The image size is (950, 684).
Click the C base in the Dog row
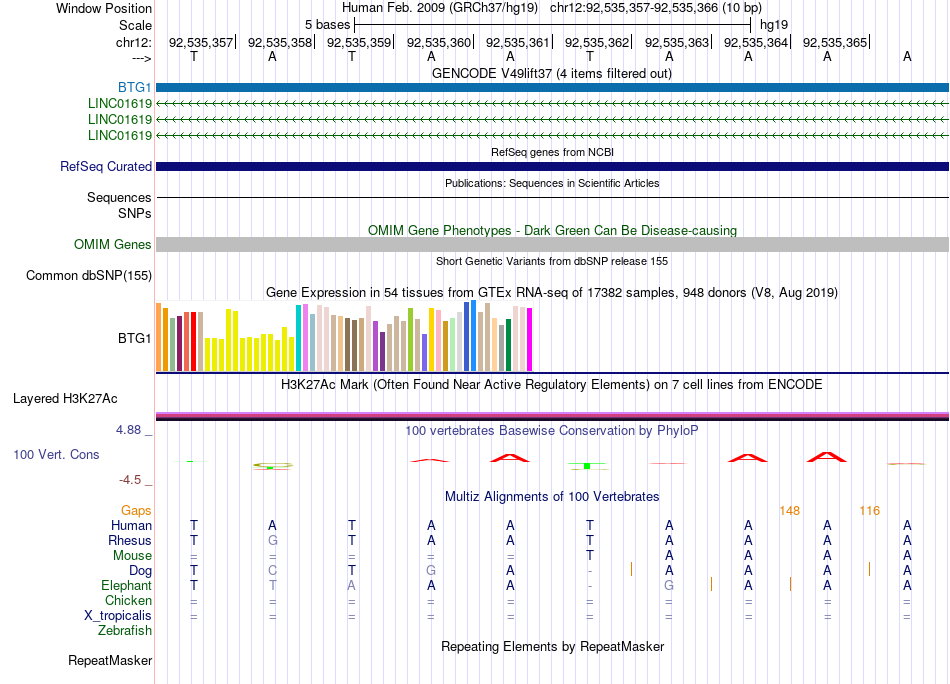tap(273, 570)
